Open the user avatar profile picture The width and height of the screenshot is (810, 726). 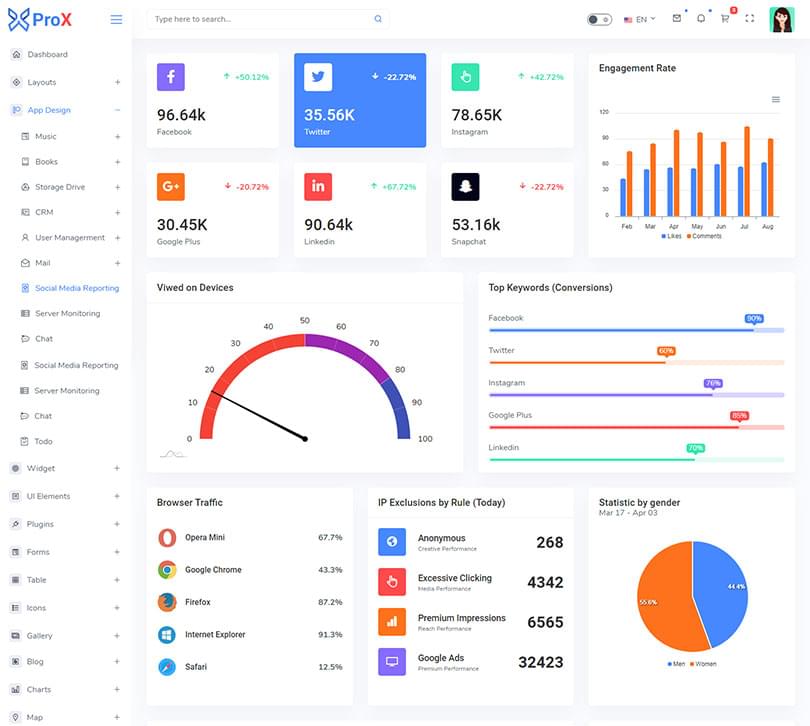pyautogui.click(x=781, y=19)
